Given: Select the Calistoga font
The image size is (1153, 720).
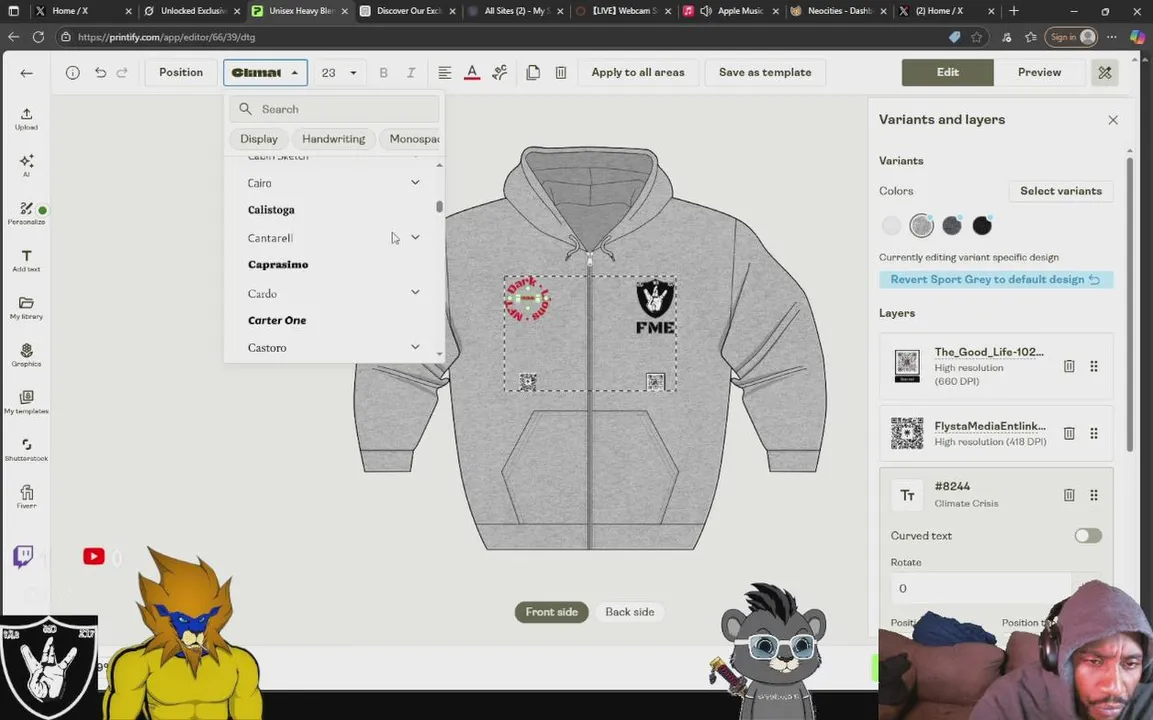Looking at the screenshot, I should [271, 210].
